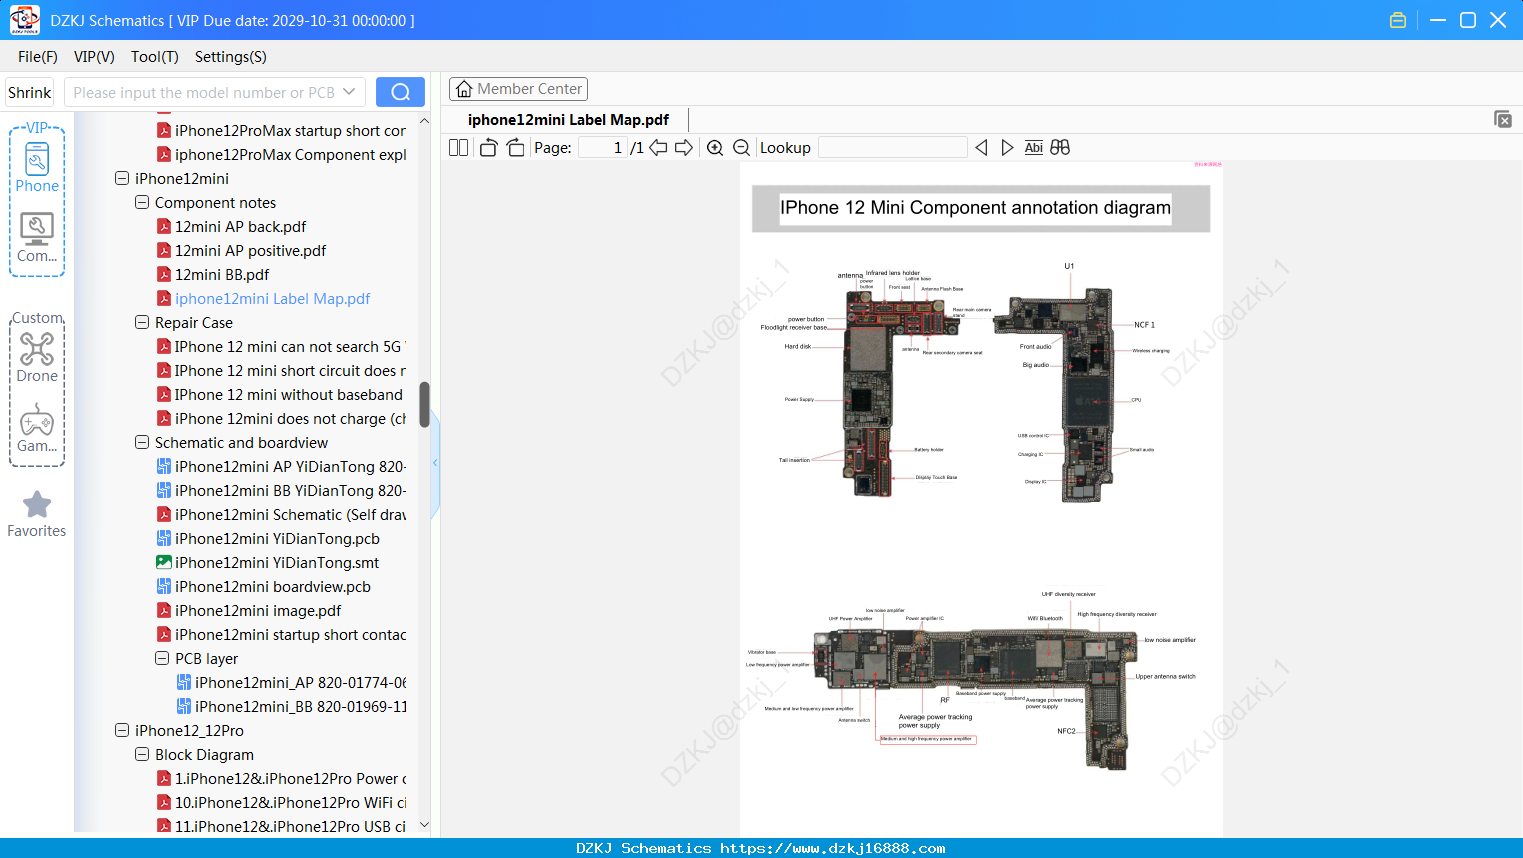
Task: Click the Shrink button
Action: (x=30, y=92)
